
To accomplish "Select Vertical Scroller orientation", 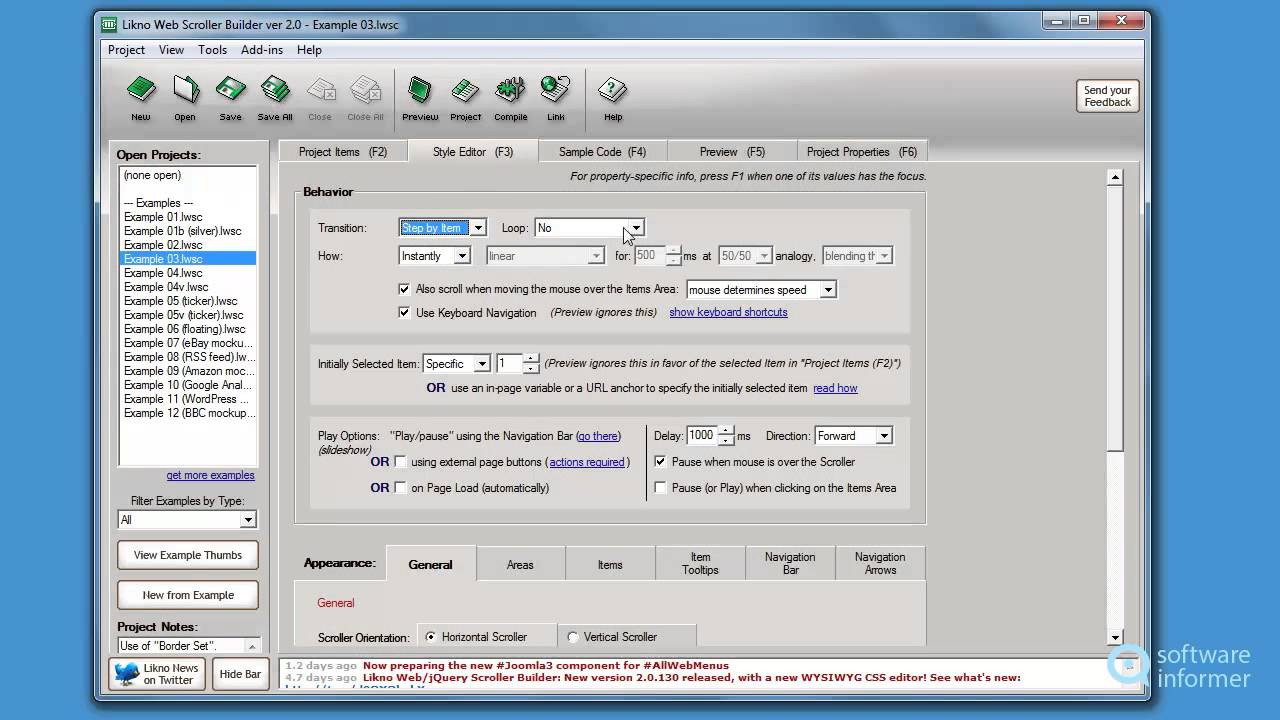I will (x=573, y=637).
